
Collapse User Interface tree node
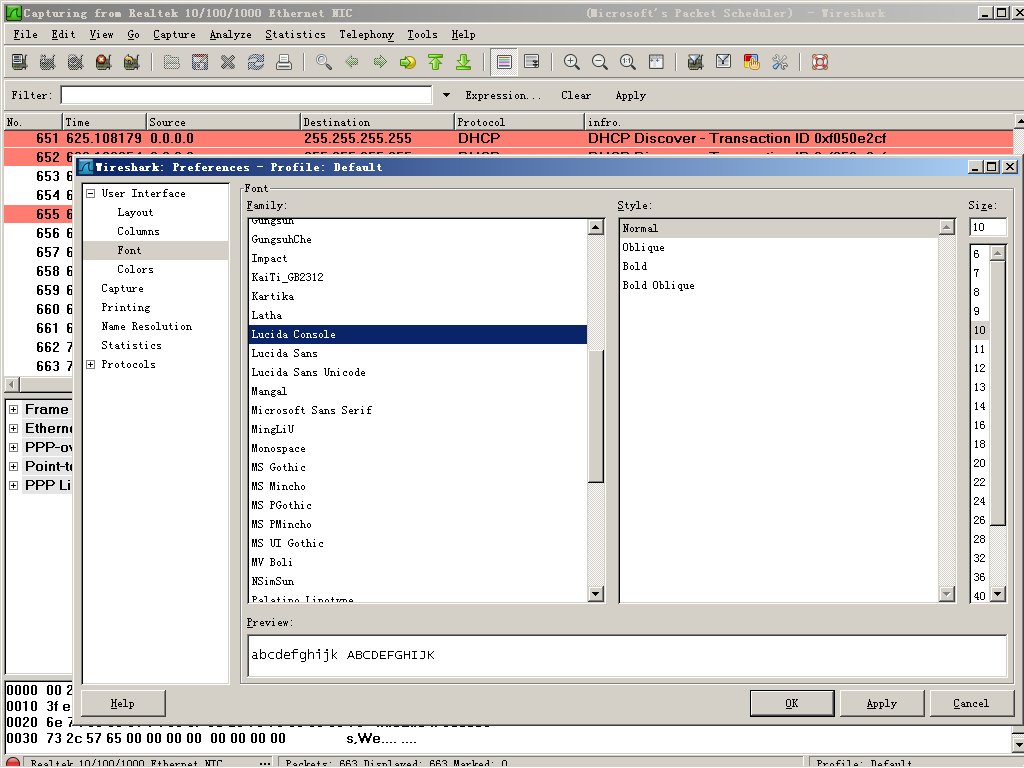pos(91,193)
